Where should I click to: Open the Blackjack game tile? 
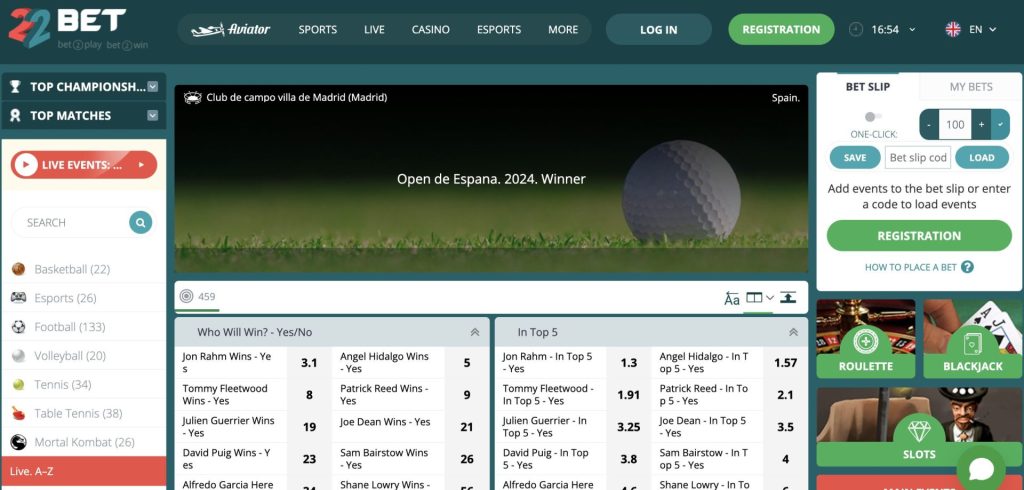972,338
